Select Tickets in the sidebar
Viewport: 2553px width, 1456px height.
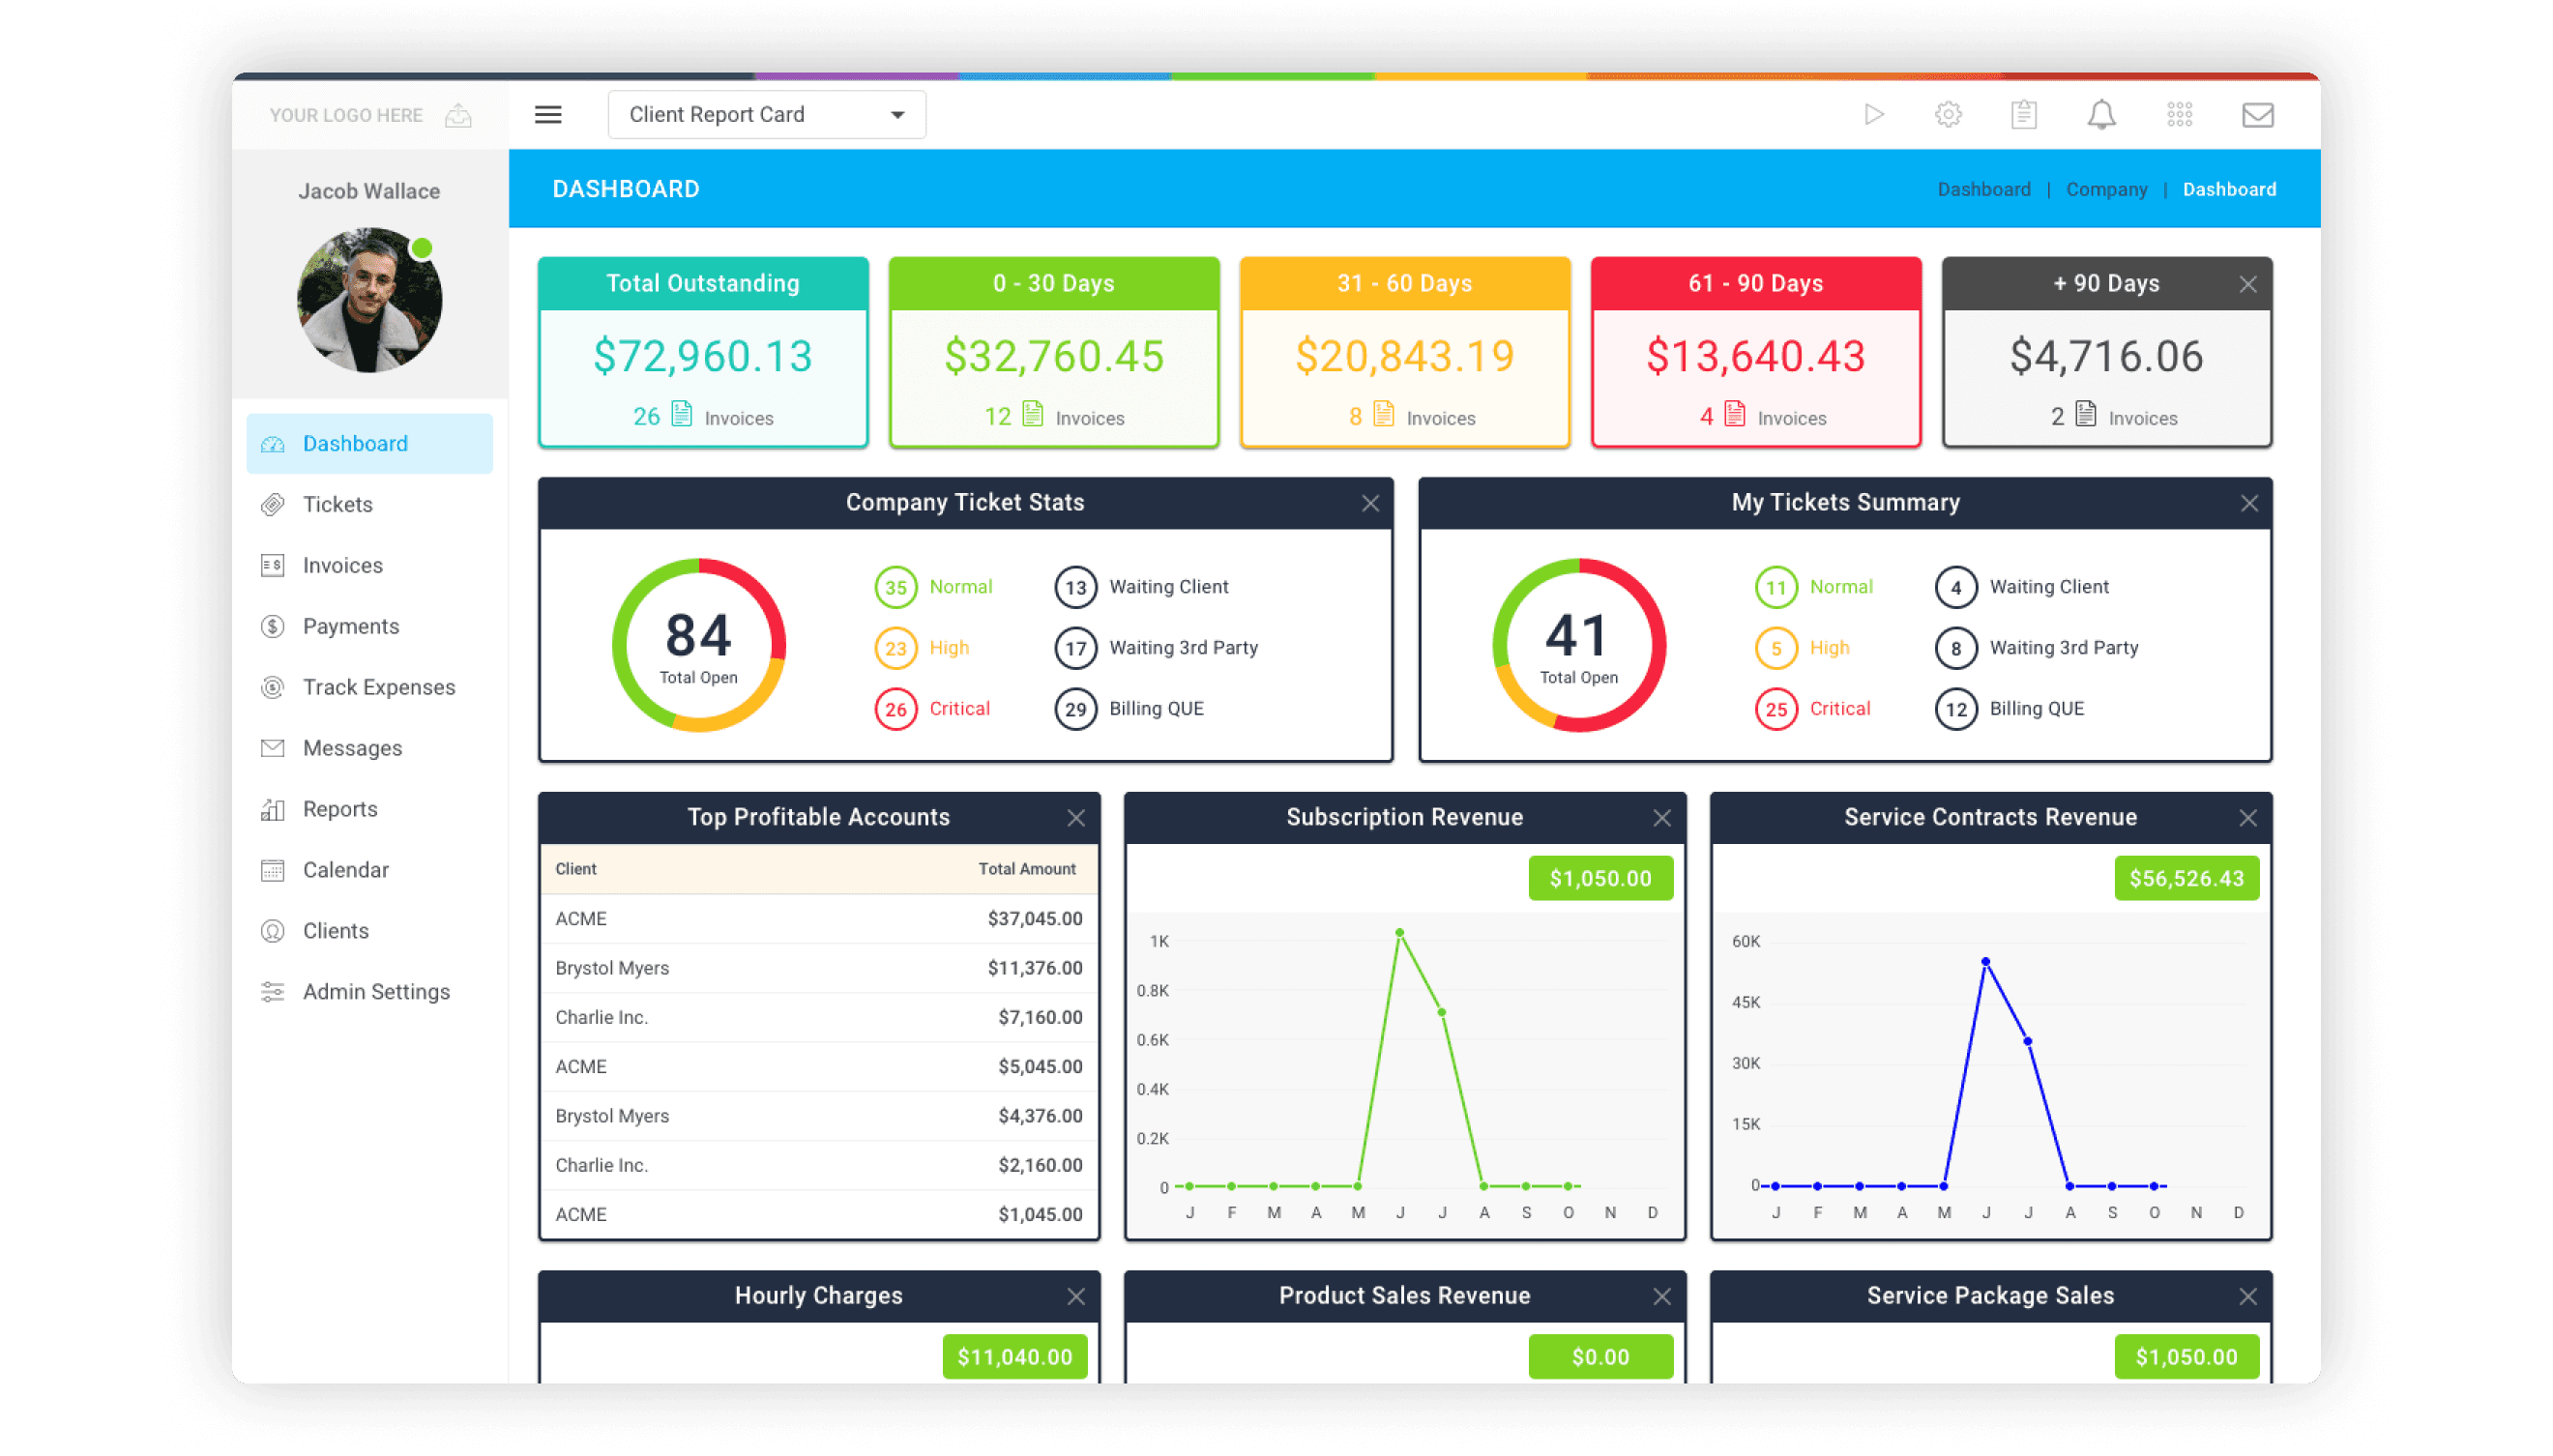click(338, 504)
